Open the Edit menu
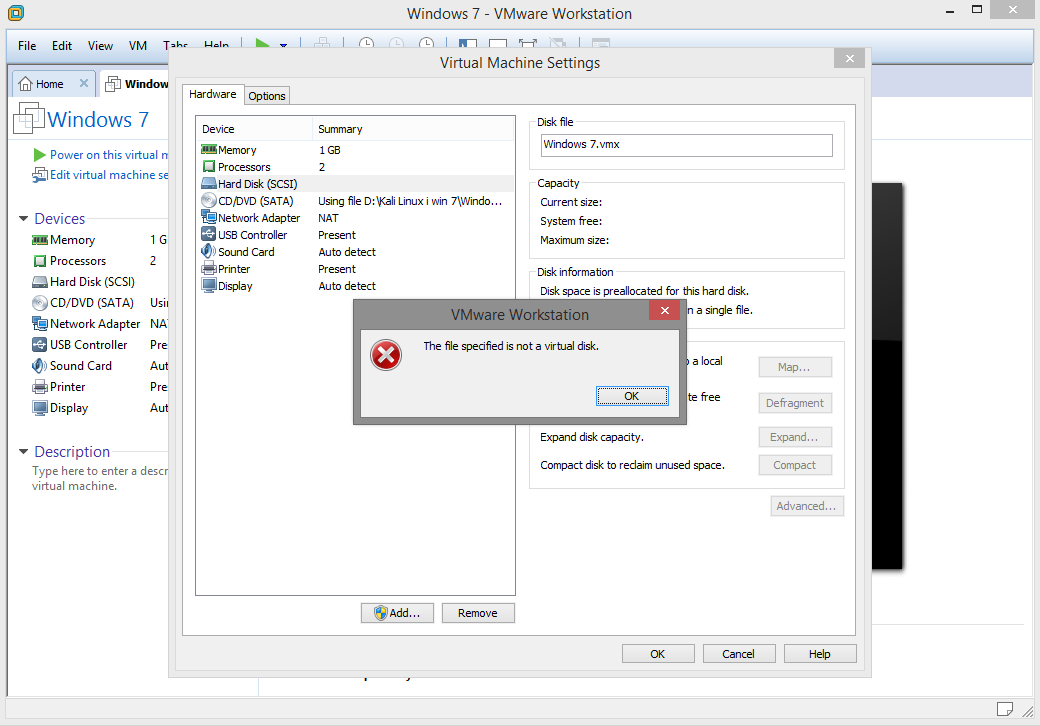The width and height of the screenshot is (1040, 726). 62,46
